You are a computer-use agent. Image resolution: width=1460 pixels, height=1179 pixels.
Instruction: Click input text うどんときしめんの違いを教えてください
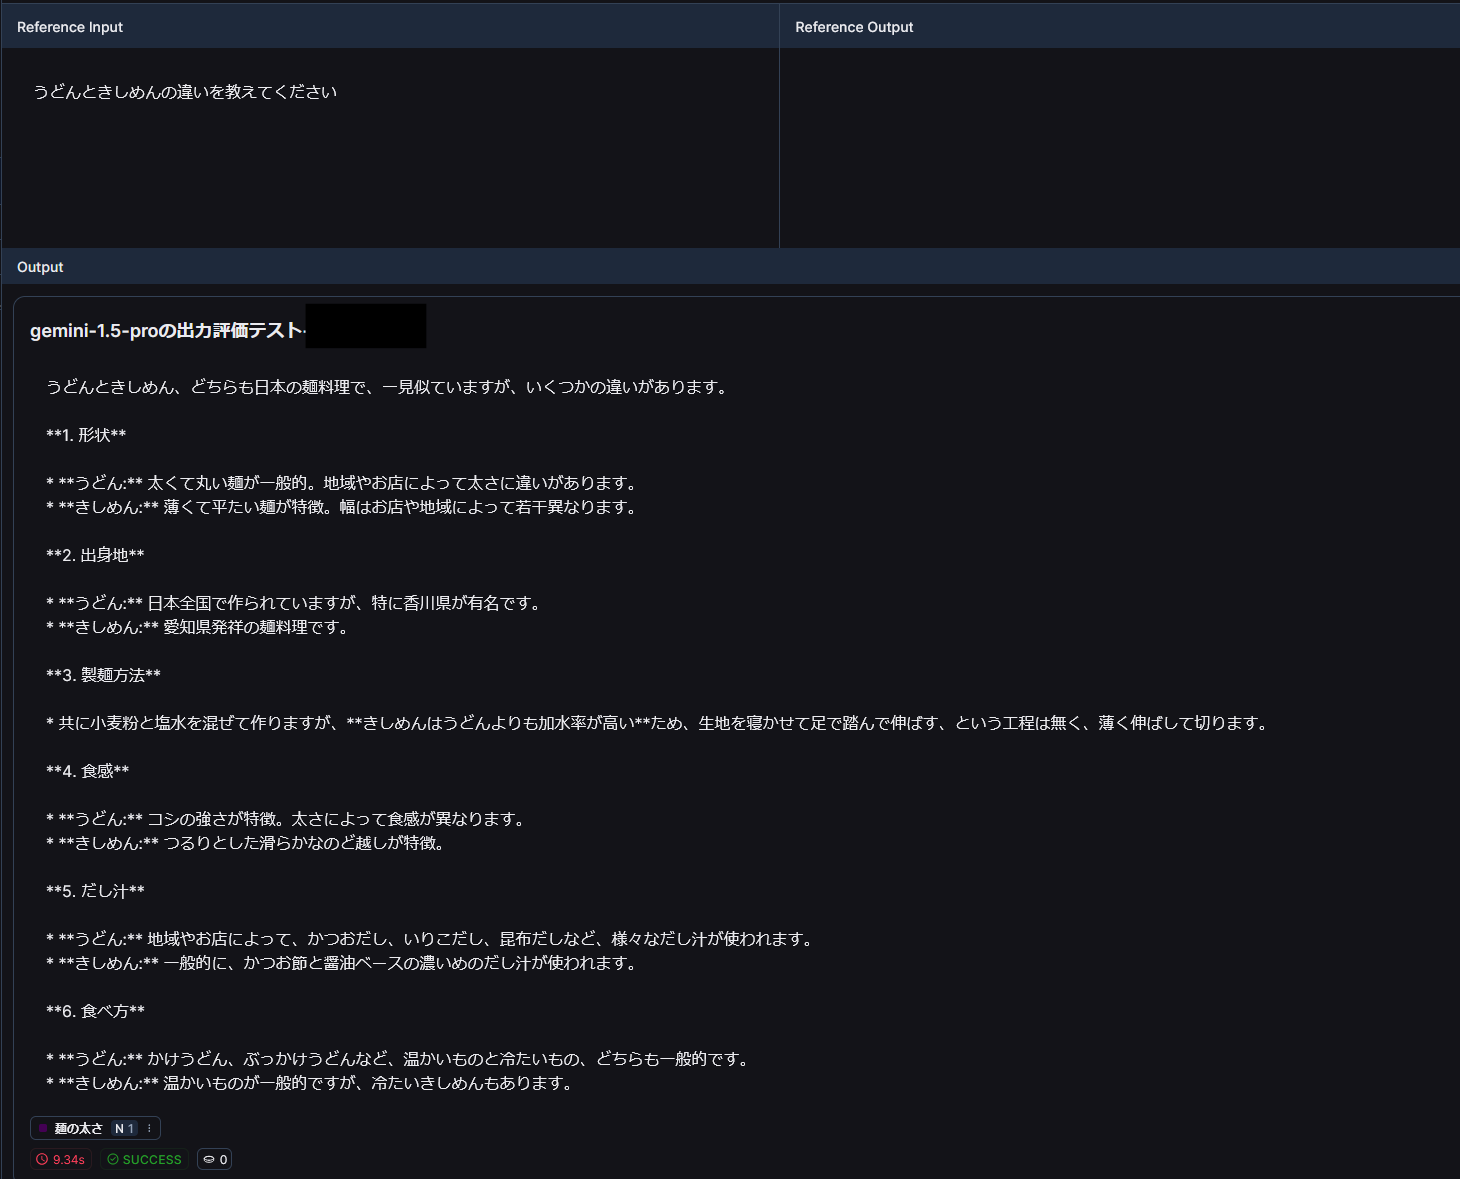pyautogui.click(x=185, y=92)
